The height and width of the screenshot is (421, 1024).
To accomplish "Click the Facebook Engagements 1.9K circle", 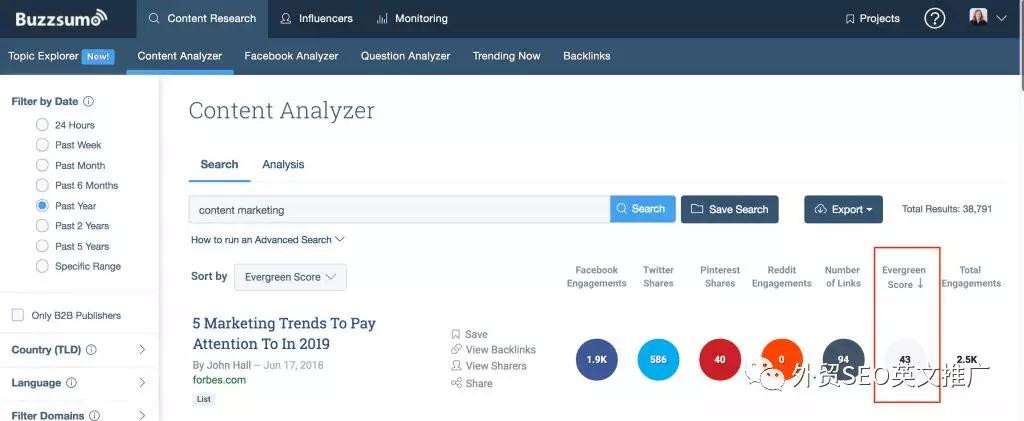I will click(596, 360).
